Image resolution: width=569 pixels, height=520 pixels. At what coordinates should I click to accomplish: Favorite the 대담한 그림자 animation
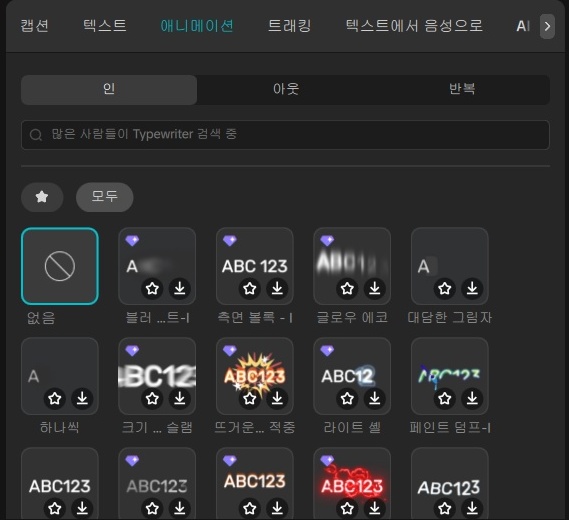point(445,288)
